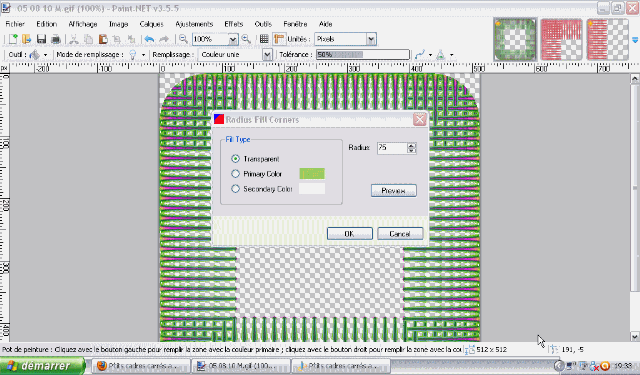
Task: Click the Preview button
Action: tap(394, 191)
